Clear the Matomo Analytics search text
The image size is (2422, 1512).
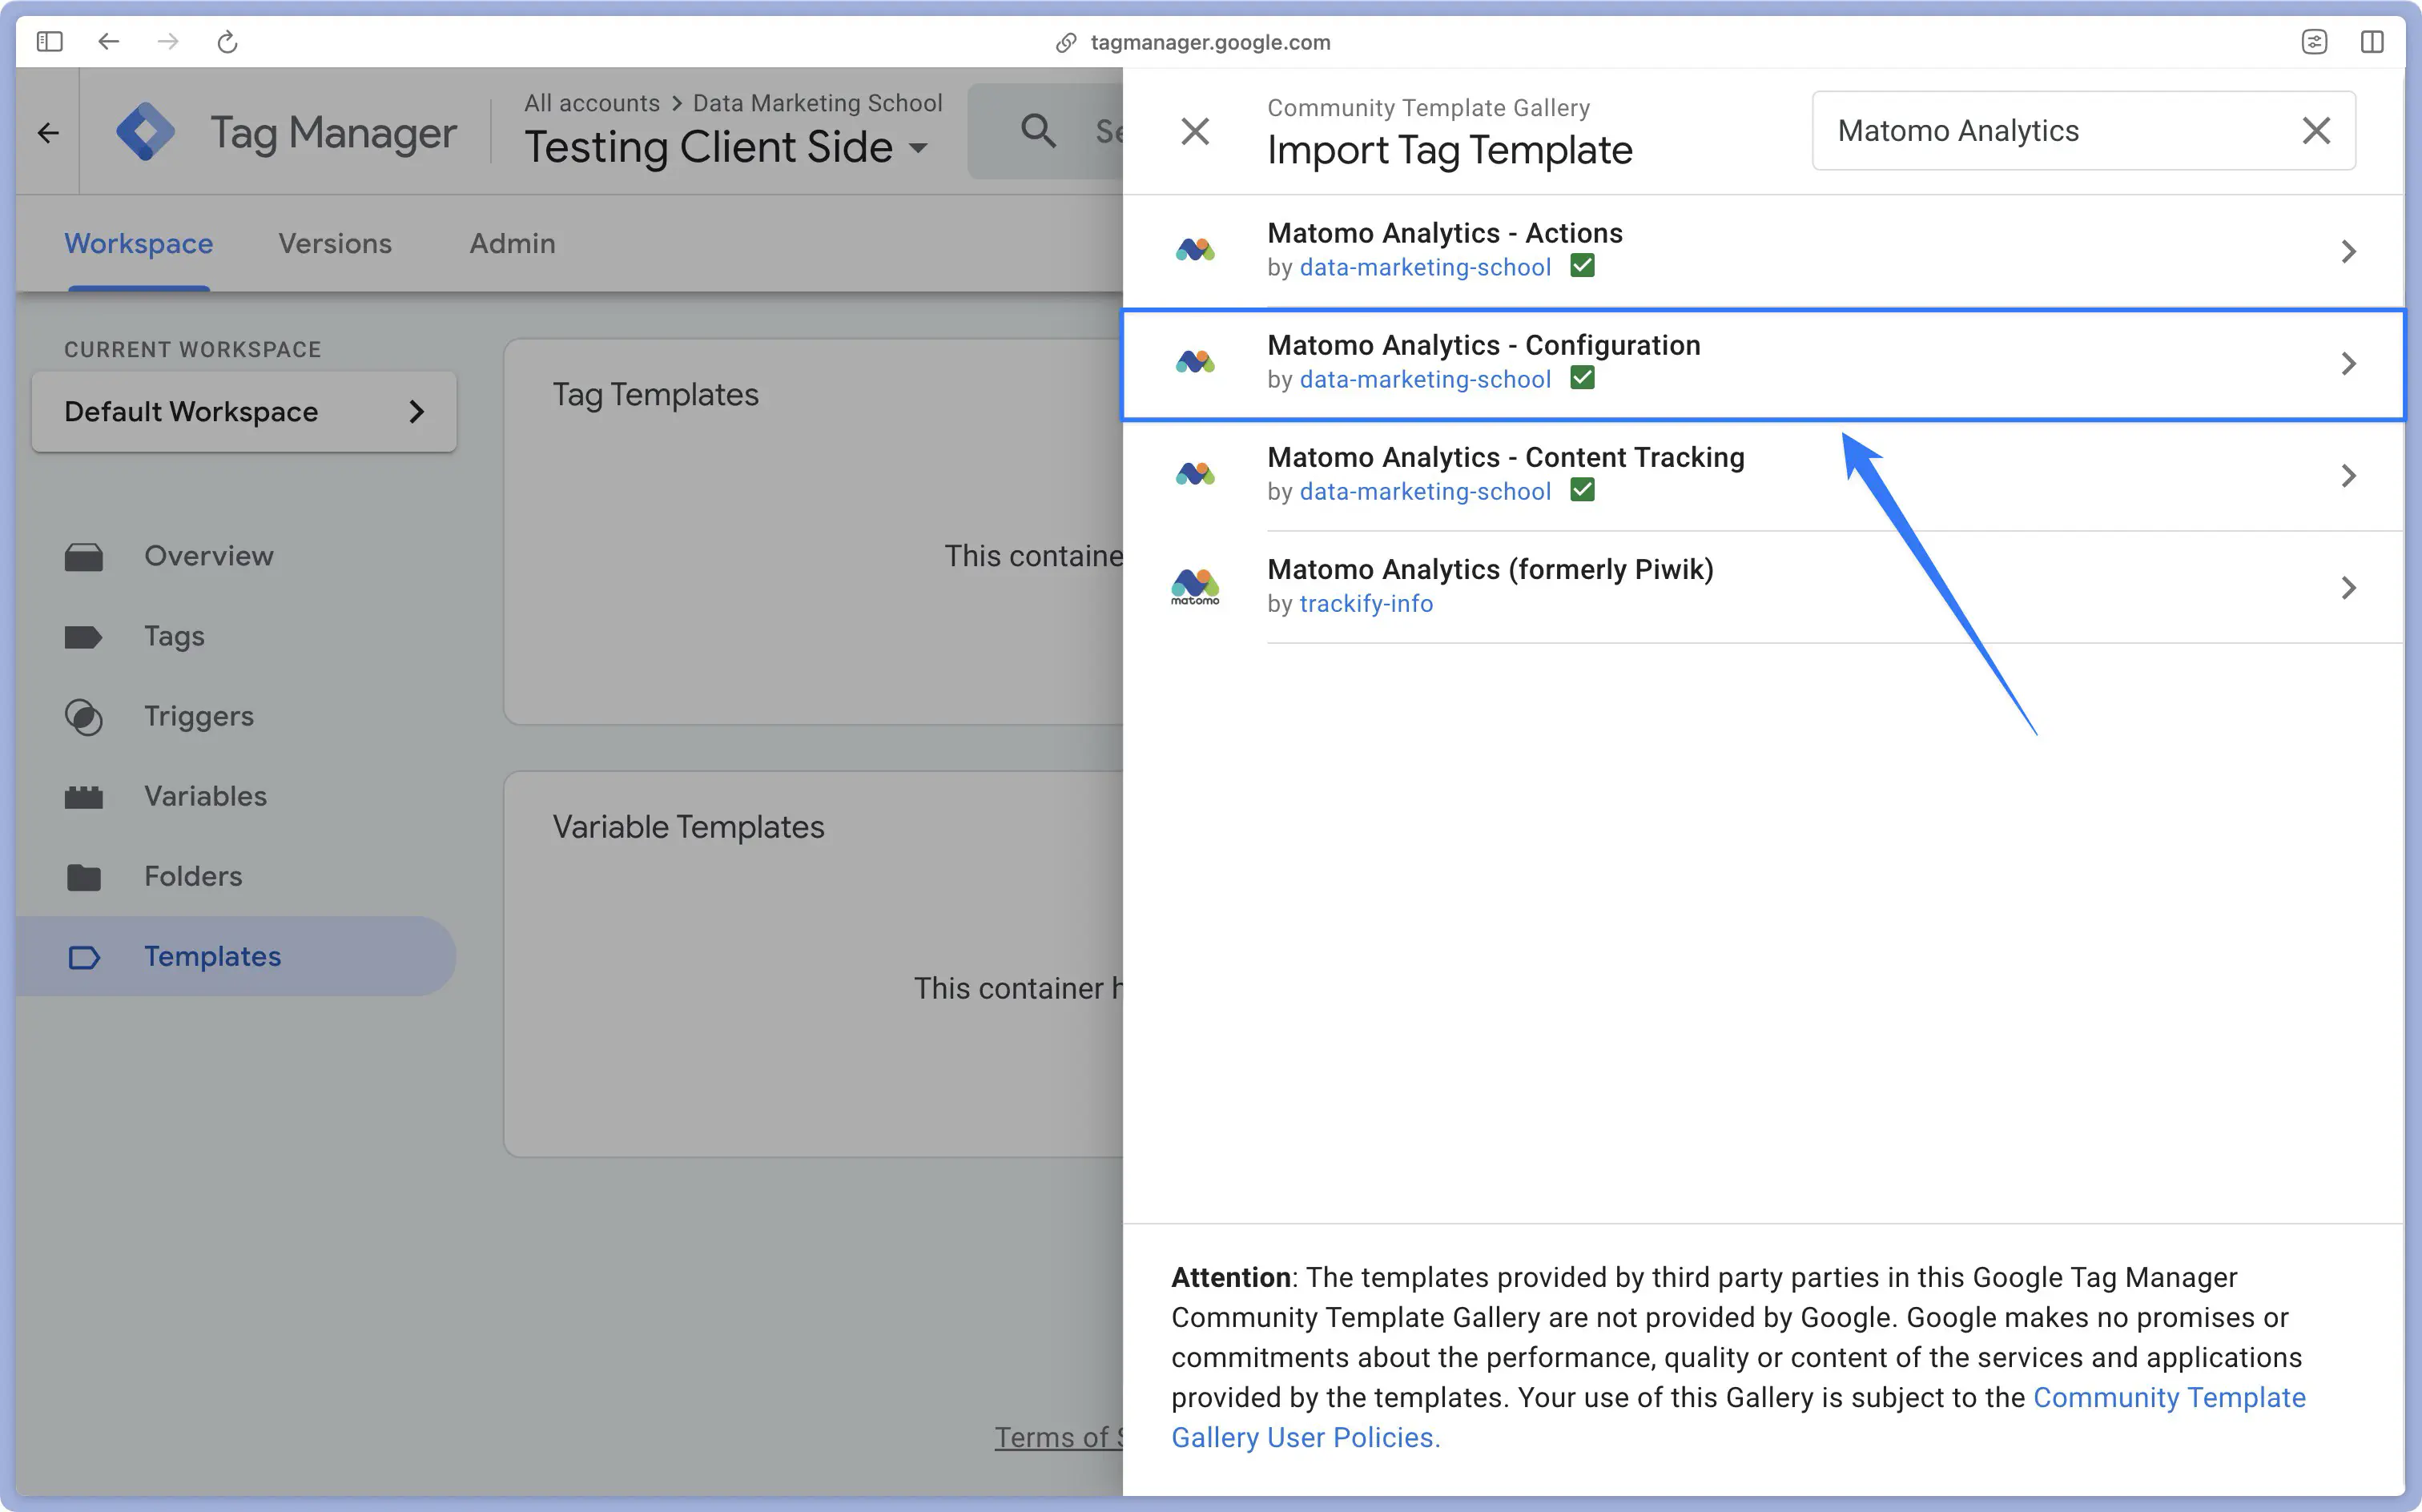2316,130
